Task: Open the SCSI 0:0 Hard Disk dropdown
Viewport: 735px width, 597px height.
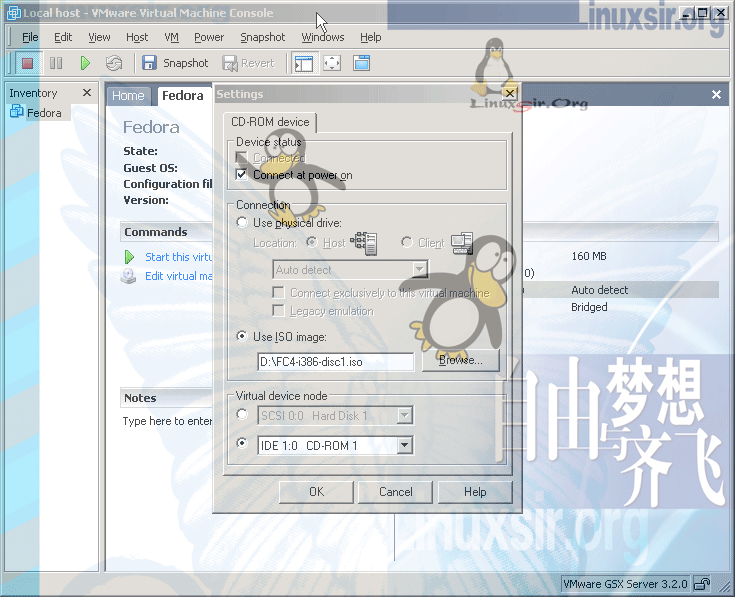Action: 405,416
